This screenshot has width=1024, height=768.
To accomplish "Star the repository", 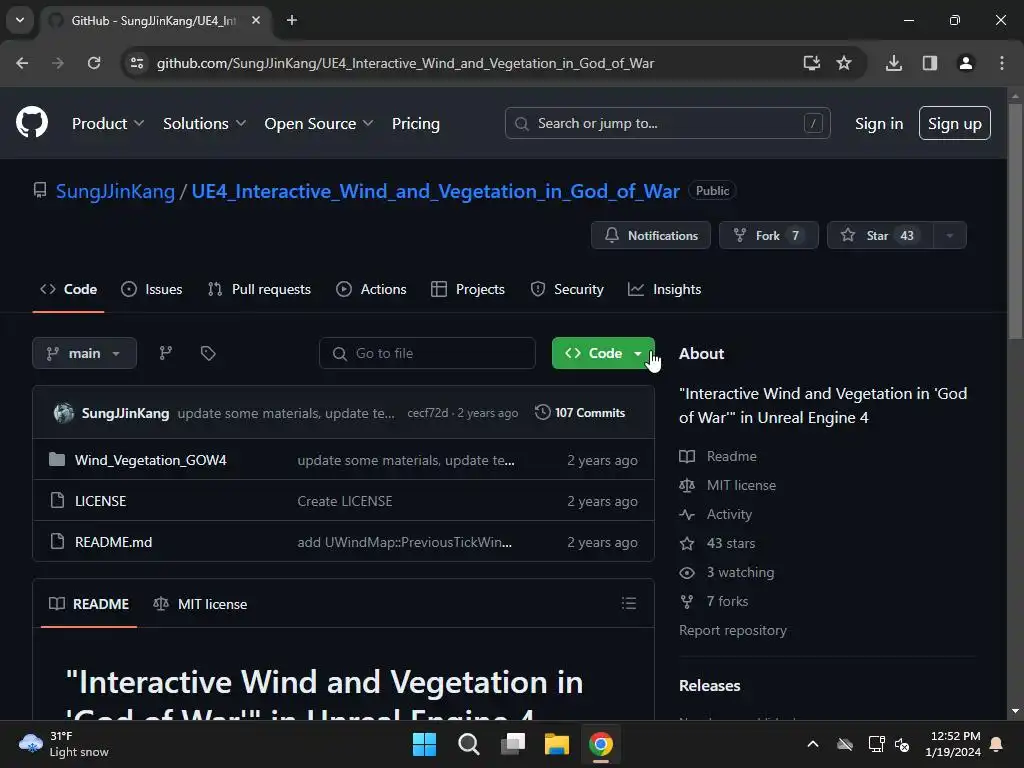I will tap(880, 236).
